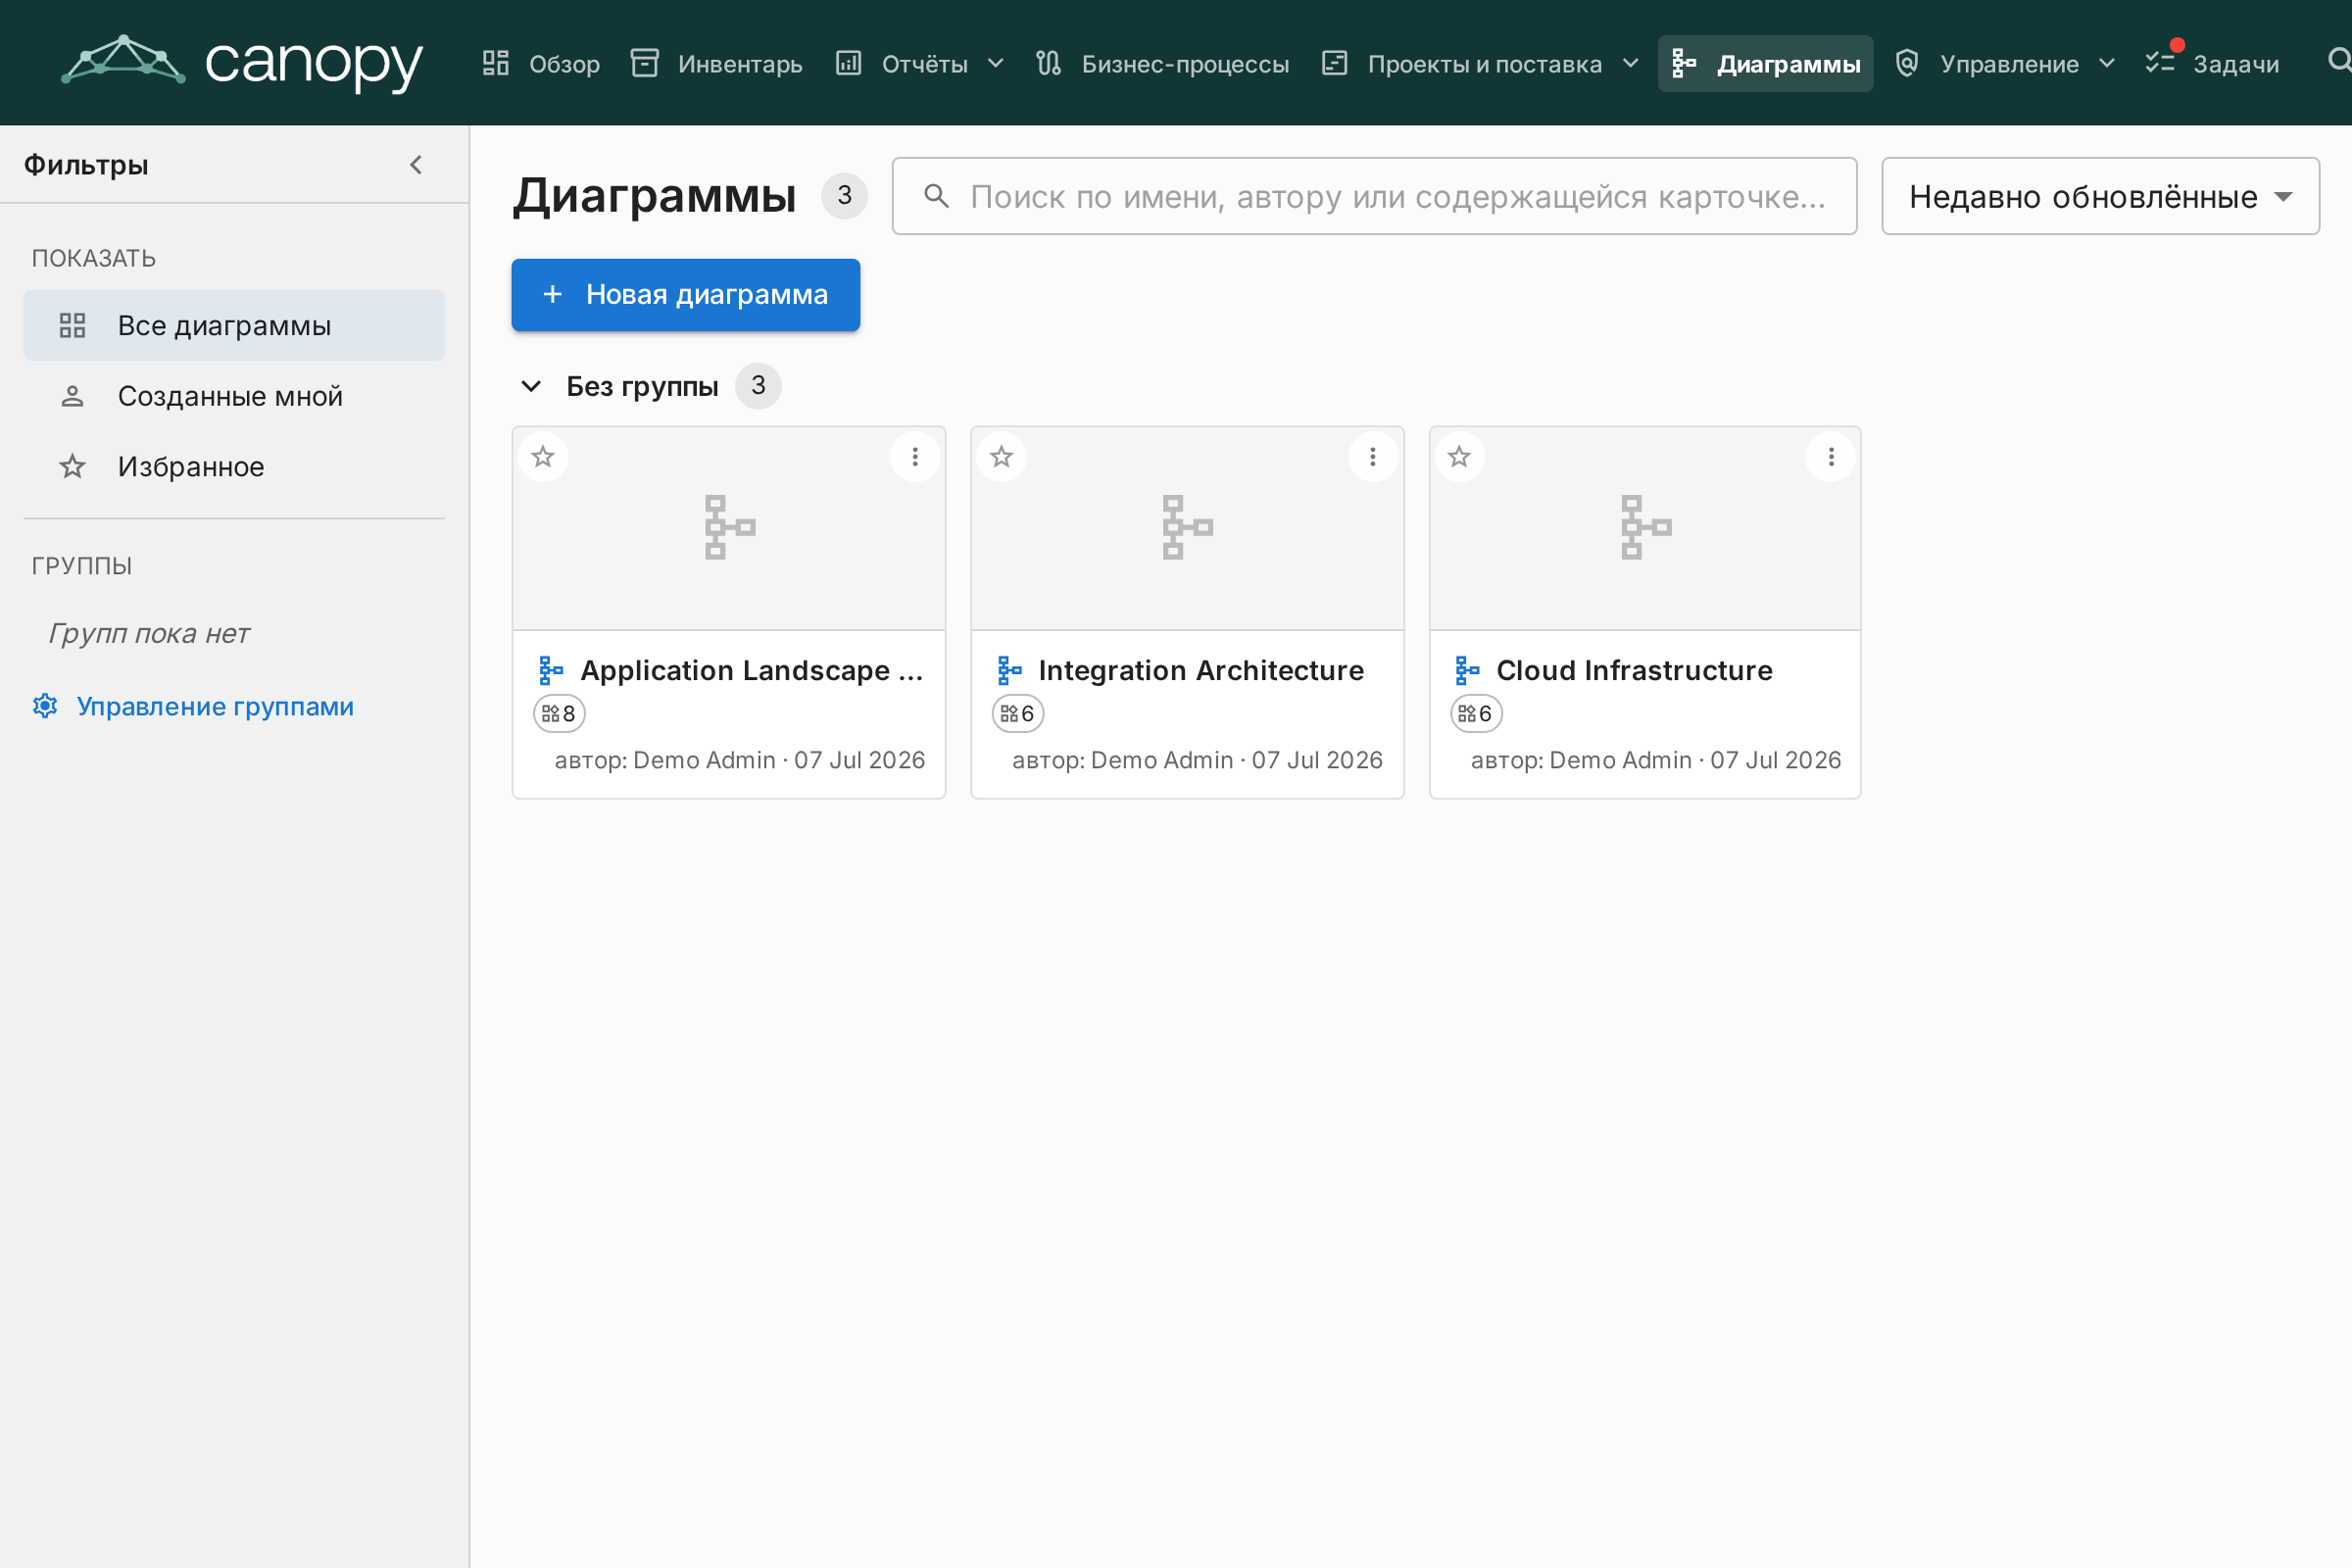
Task: Open the Cloud Infrastructure diagram thumbnail
Action: 1645,528
